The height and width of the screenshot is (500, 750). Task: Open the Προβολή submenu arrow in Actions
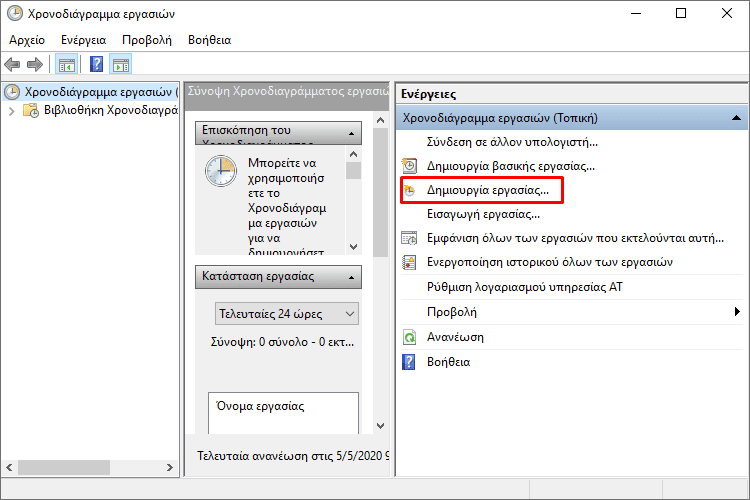[736, 312]
